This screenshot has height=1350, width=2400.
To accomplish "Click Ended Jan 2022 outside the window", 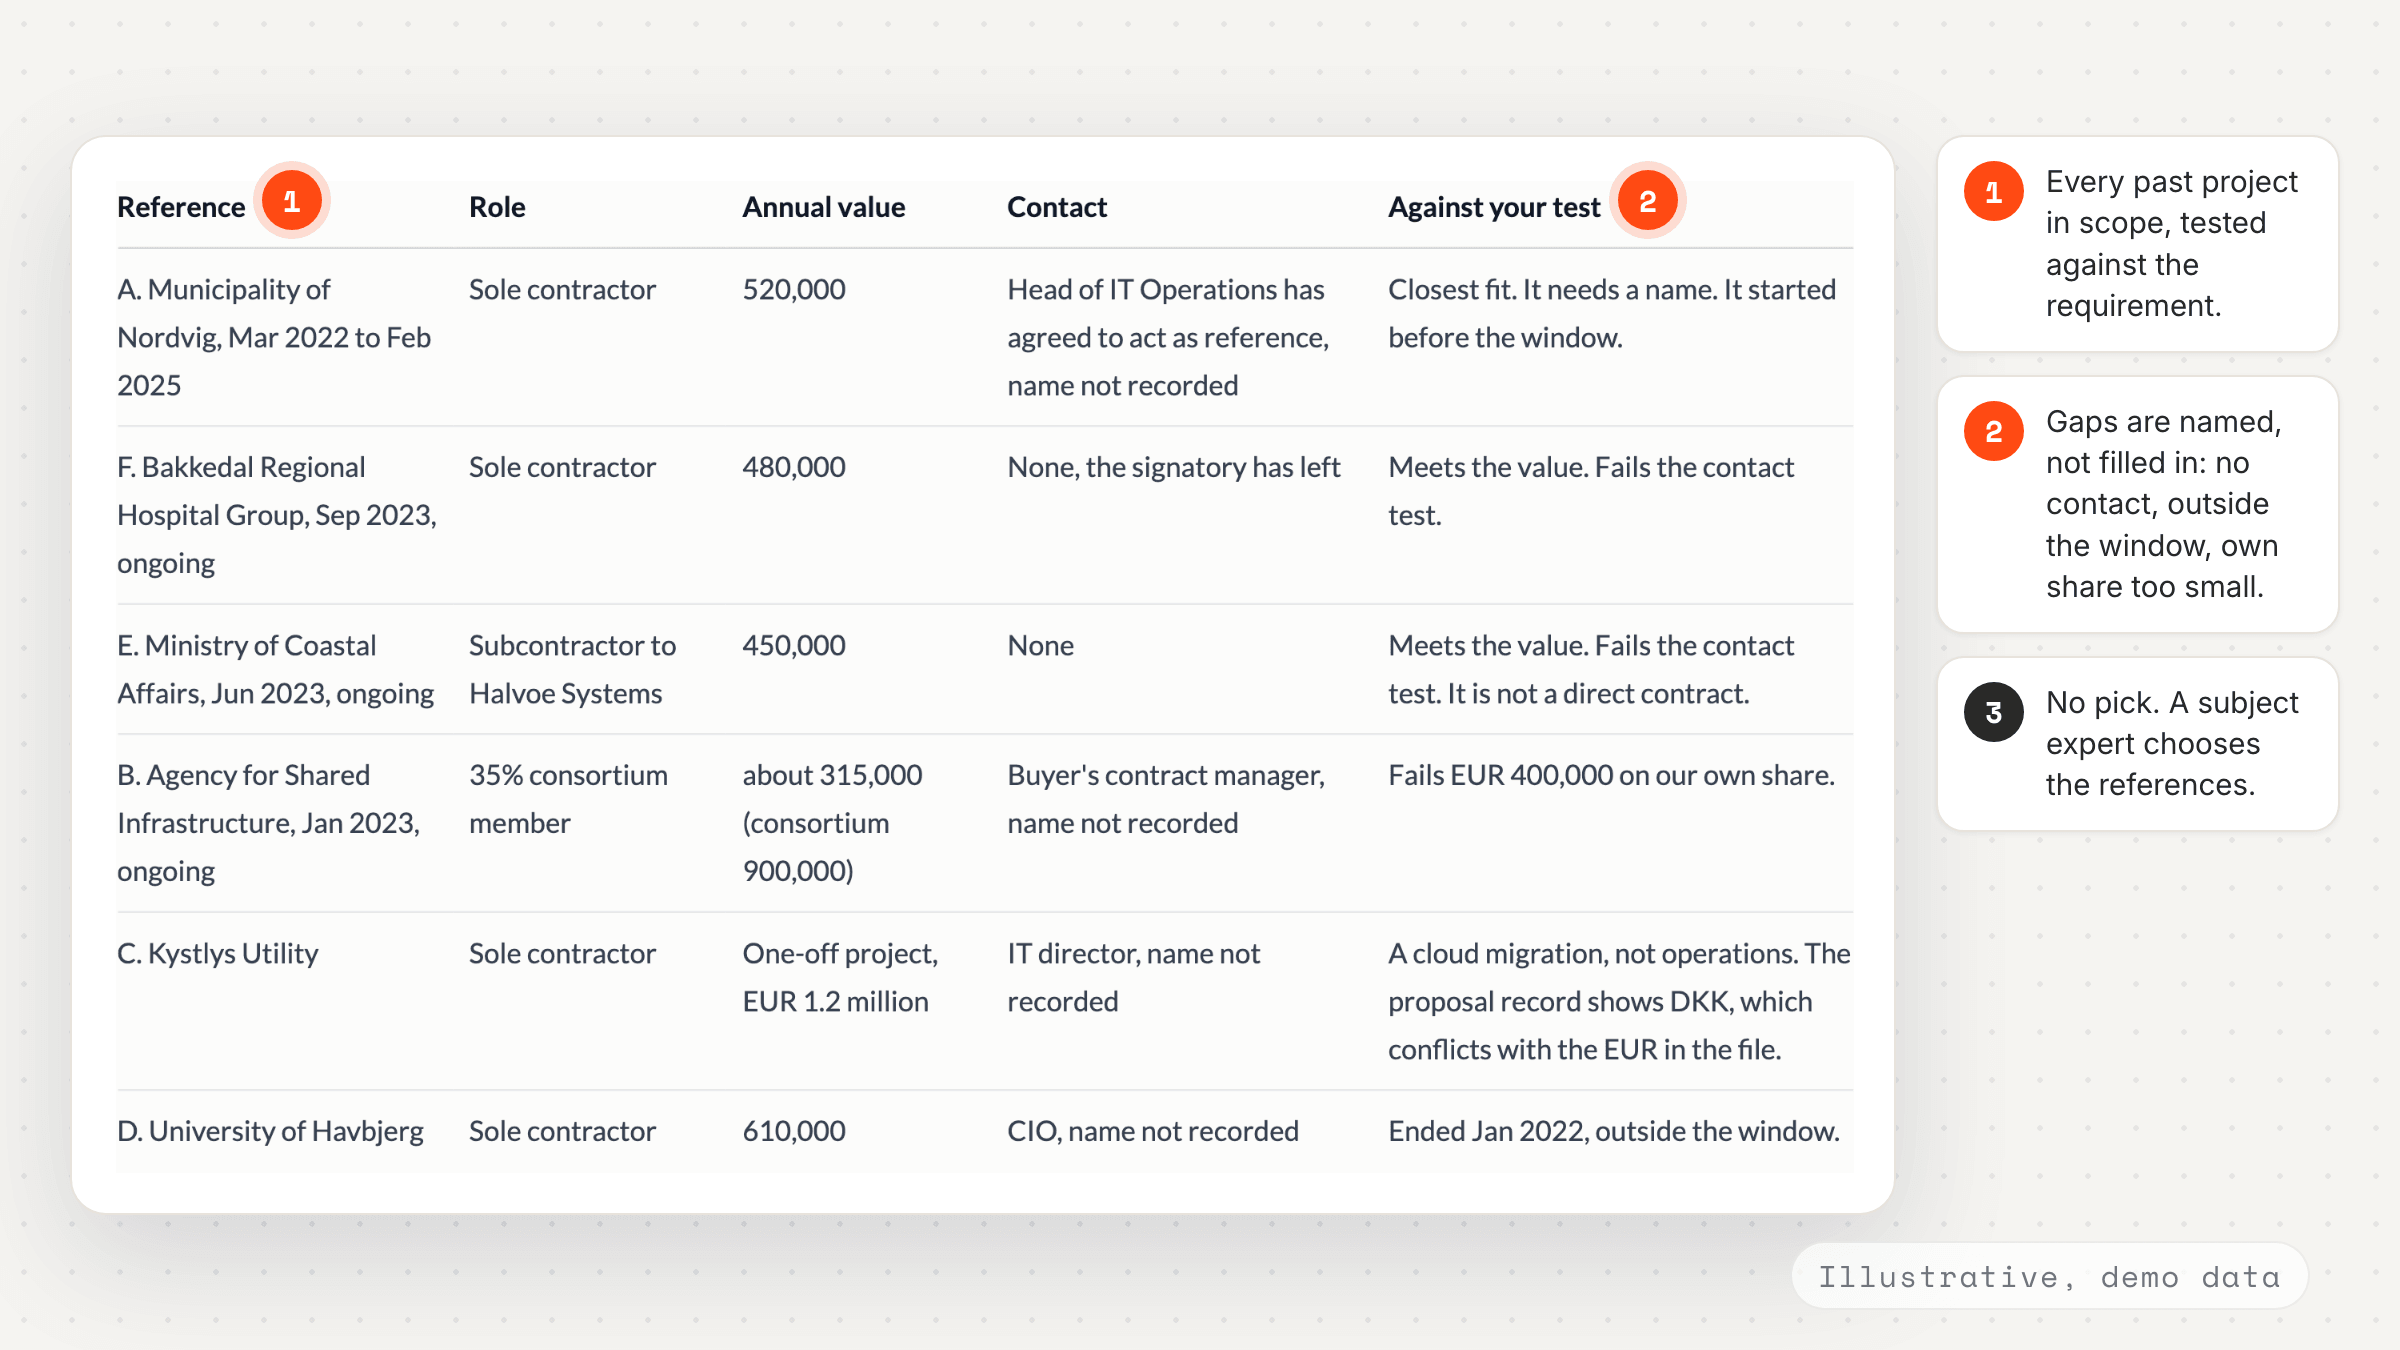I will click(x=1614, y=1131).
